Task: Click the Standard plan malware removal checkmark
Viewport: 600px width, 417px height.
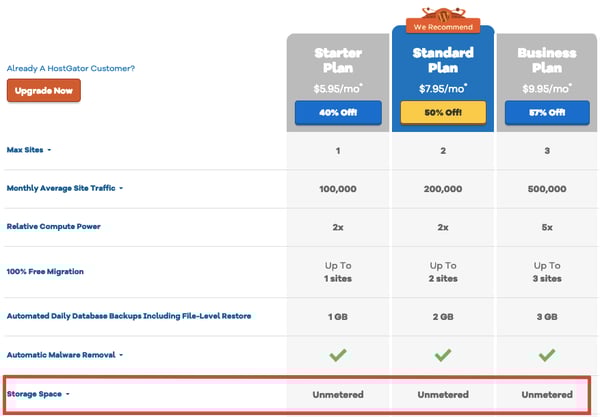Action: click(x=442, y=354)
